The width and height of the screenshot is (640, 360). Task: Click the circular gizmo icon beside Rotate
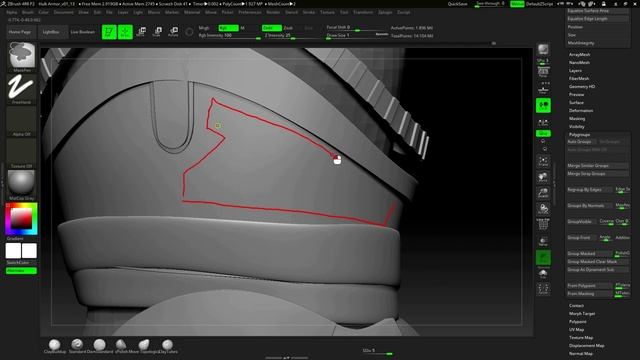click(x=189, y=32)
